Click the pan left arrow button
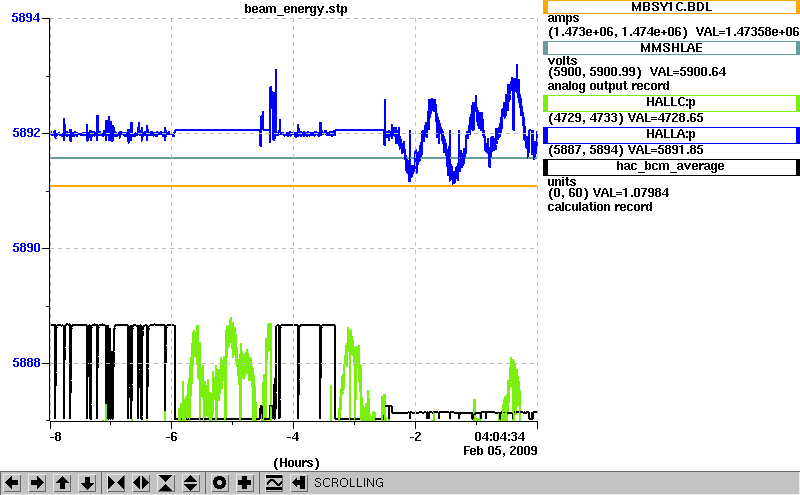Viewport: 800px width, 495px height. click(x=12, y=483)
